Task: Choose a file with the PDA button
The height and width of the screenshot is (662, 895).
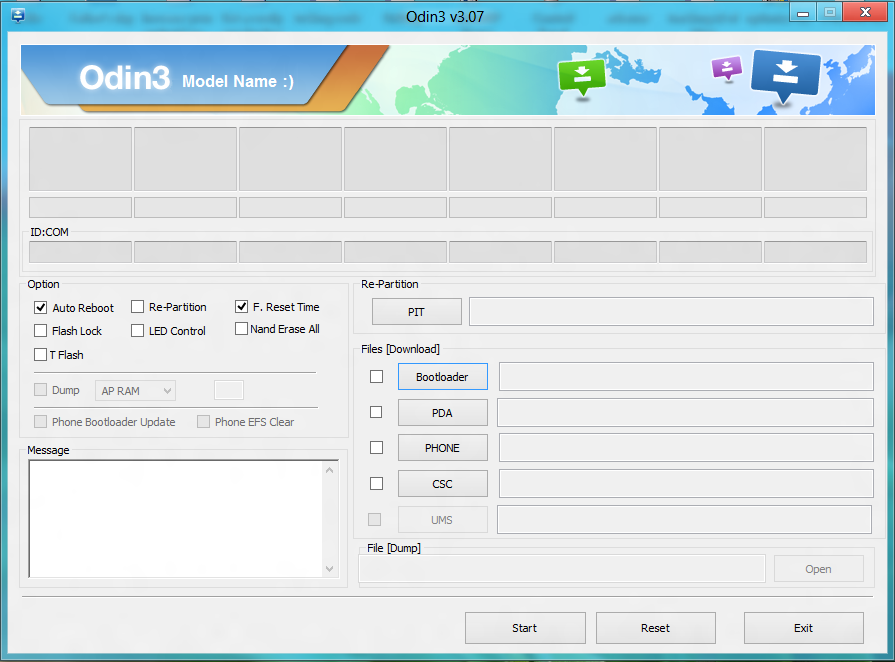Action: 442,413
